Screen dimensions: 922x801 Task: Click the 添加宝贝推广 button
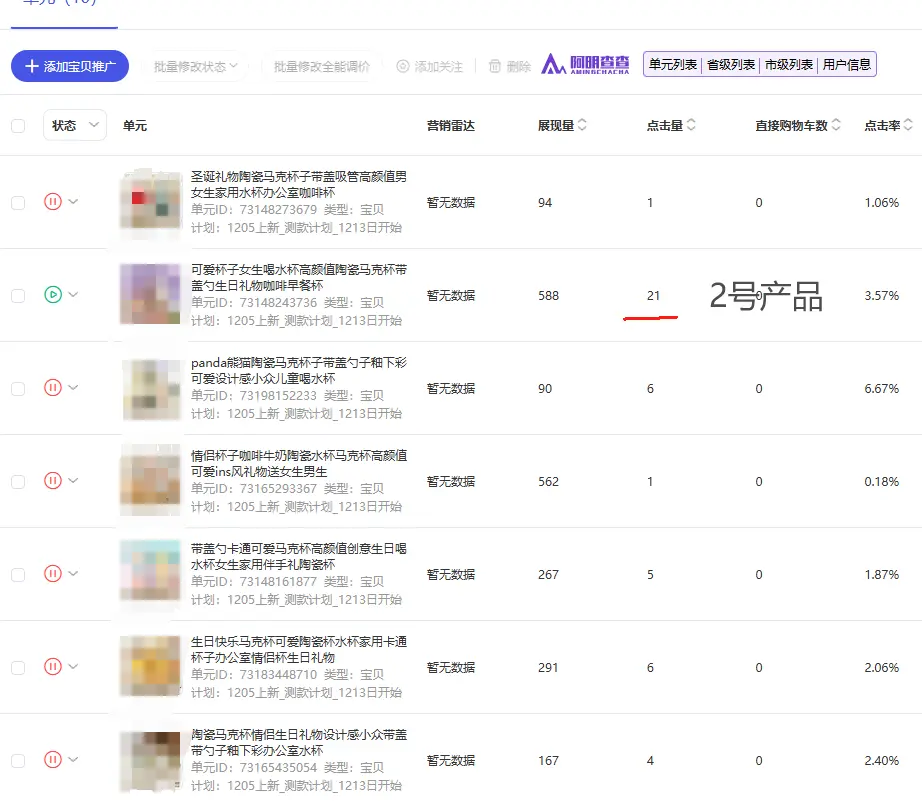tap(70, 67)
